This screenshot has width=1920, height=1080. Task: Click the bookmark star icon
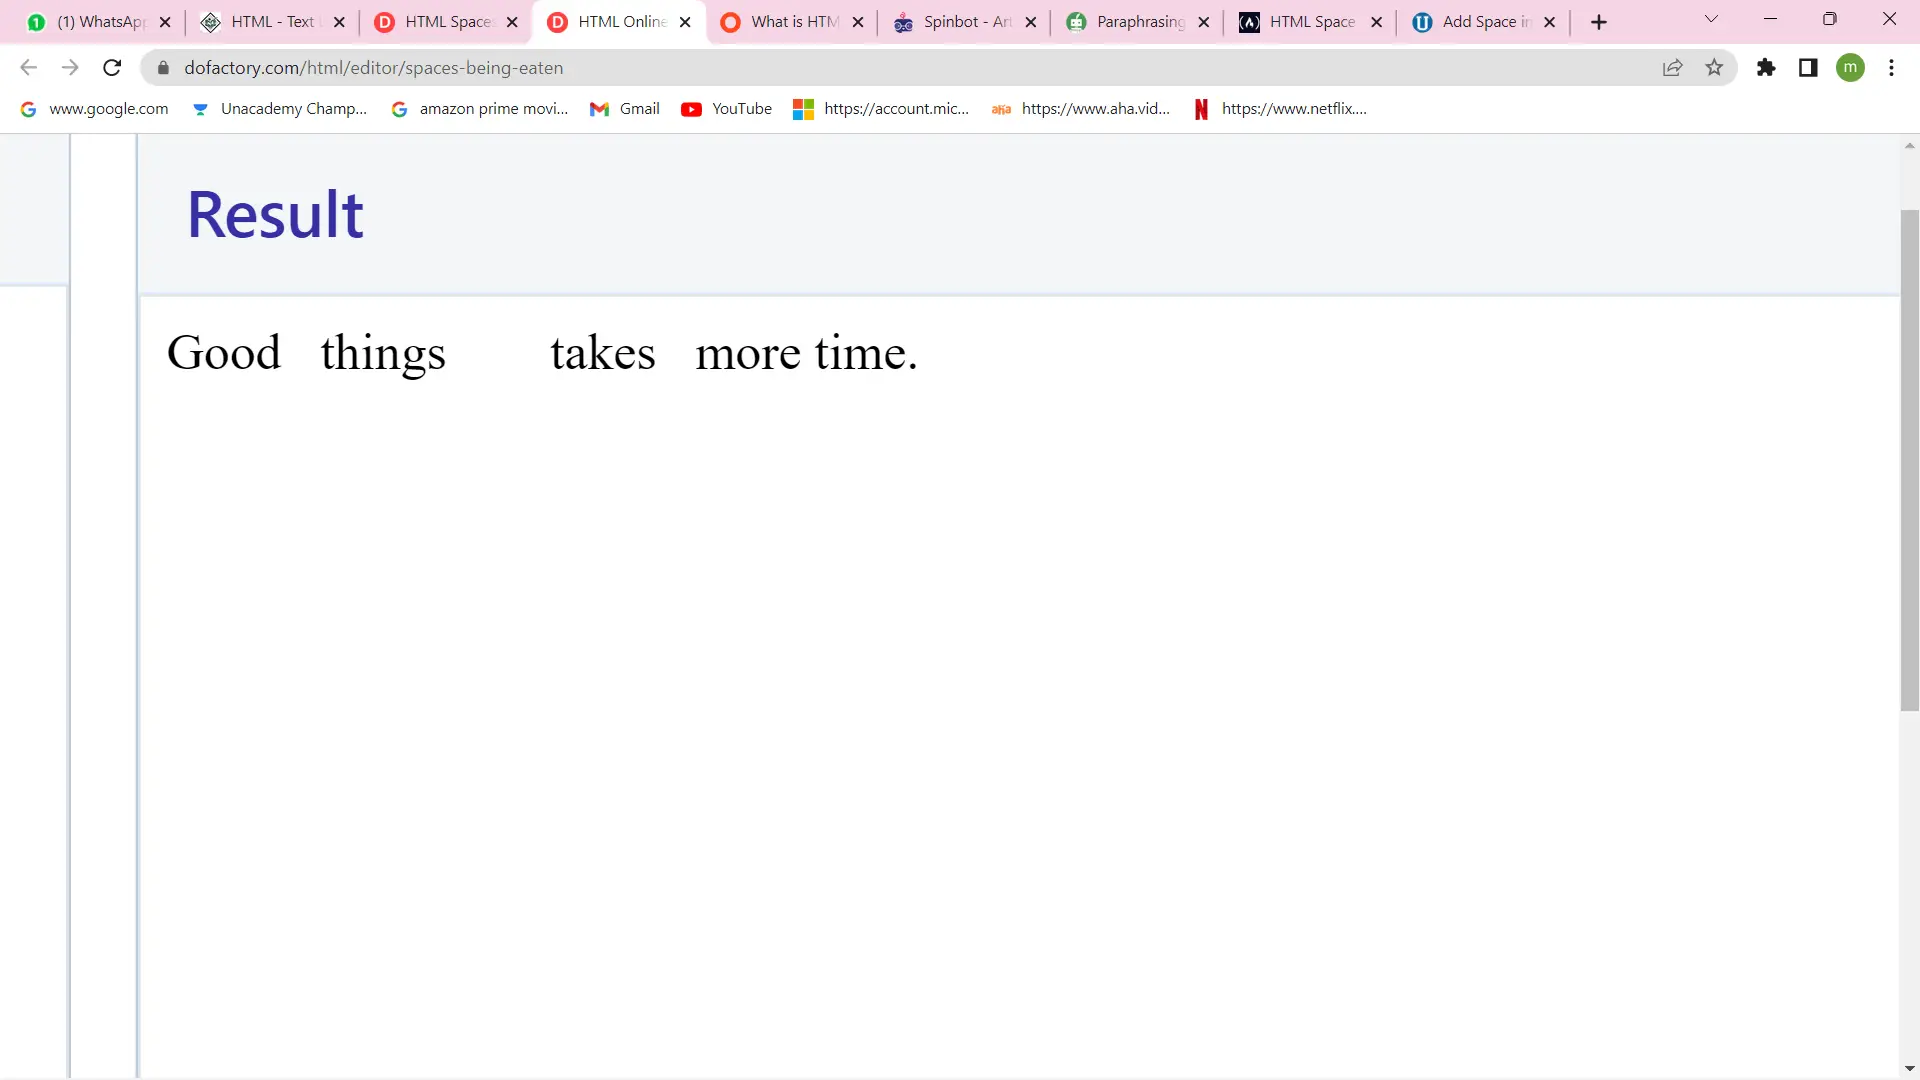(1714, 67)
